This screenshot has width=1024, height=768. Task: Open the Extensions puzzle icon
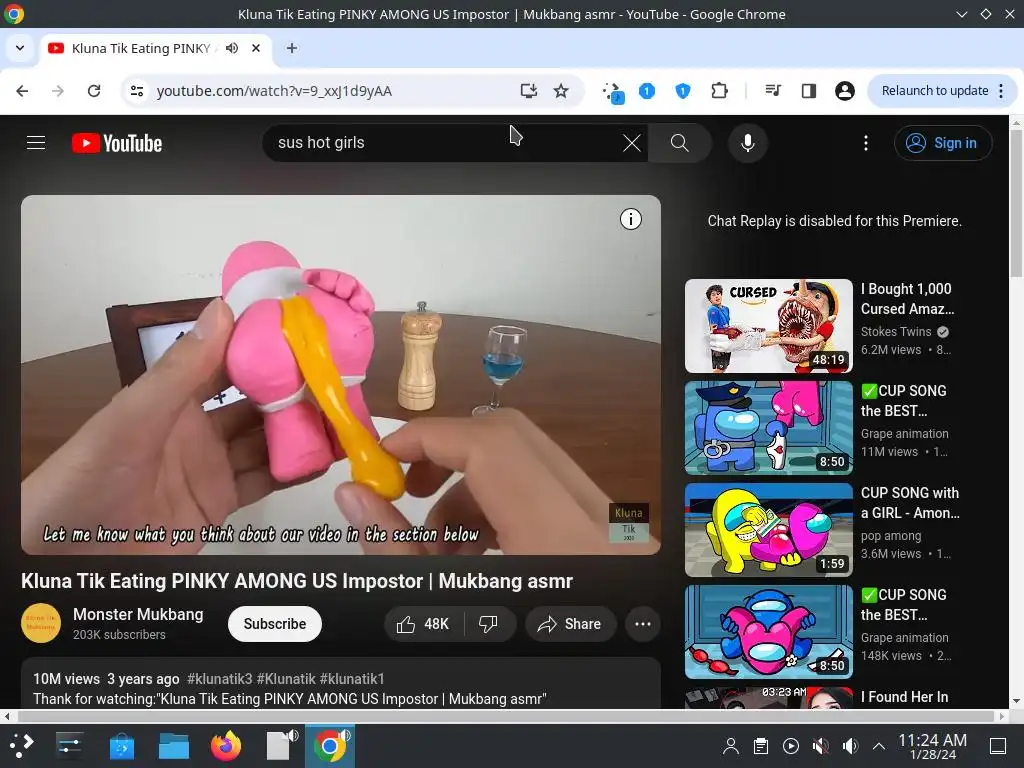[719, 91]
